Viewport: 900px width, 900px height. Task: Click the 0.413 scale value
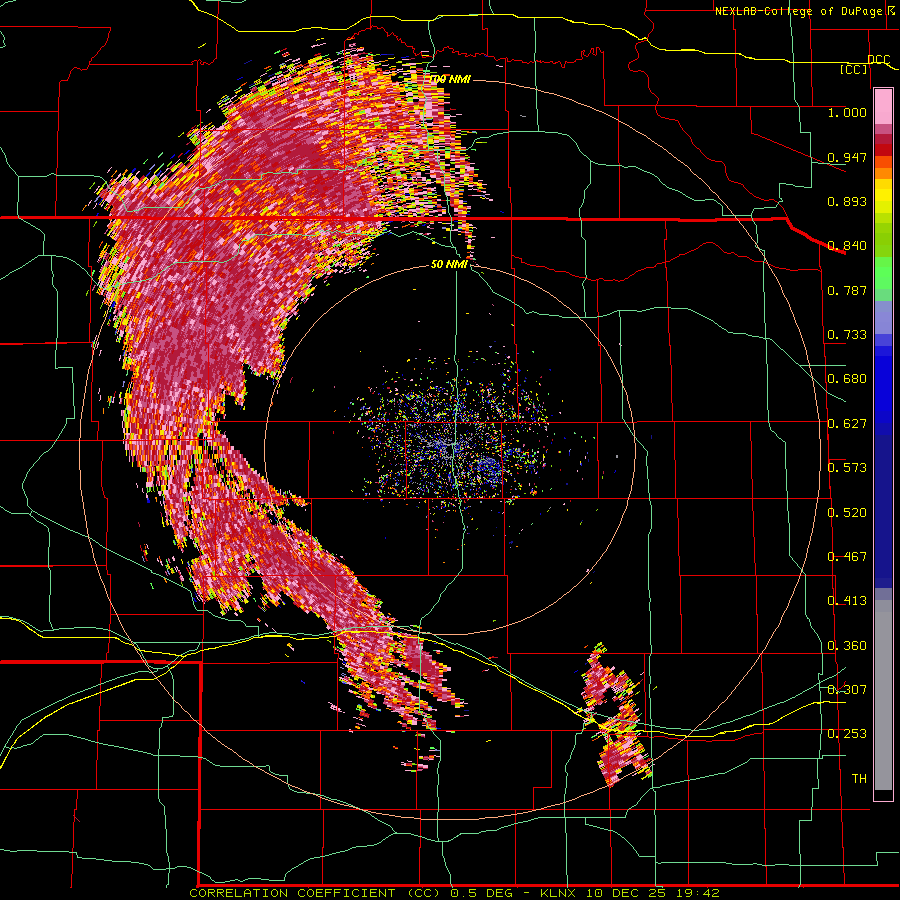pos(847,601)
